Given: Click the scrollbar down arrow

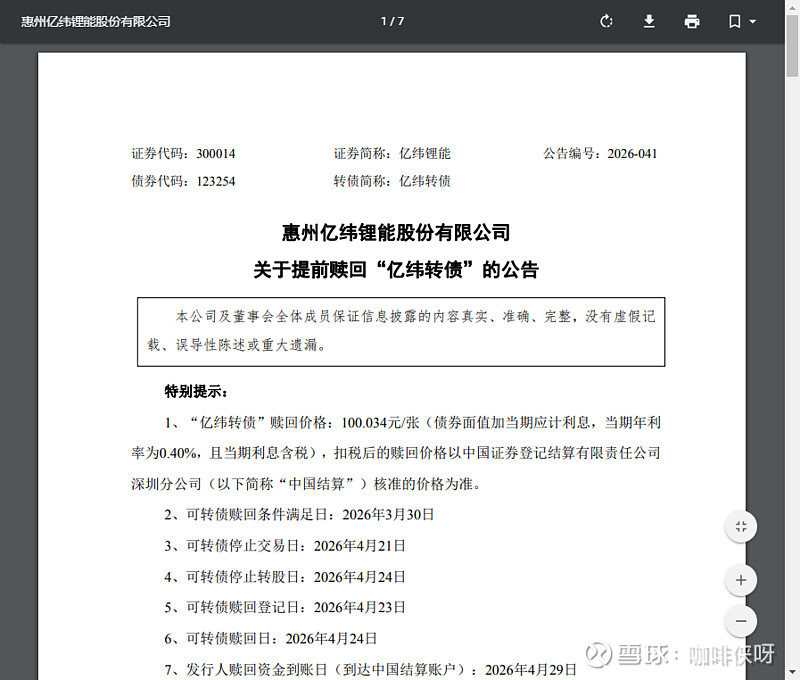Looking at the screenshot, I should [x=792, y=674].
